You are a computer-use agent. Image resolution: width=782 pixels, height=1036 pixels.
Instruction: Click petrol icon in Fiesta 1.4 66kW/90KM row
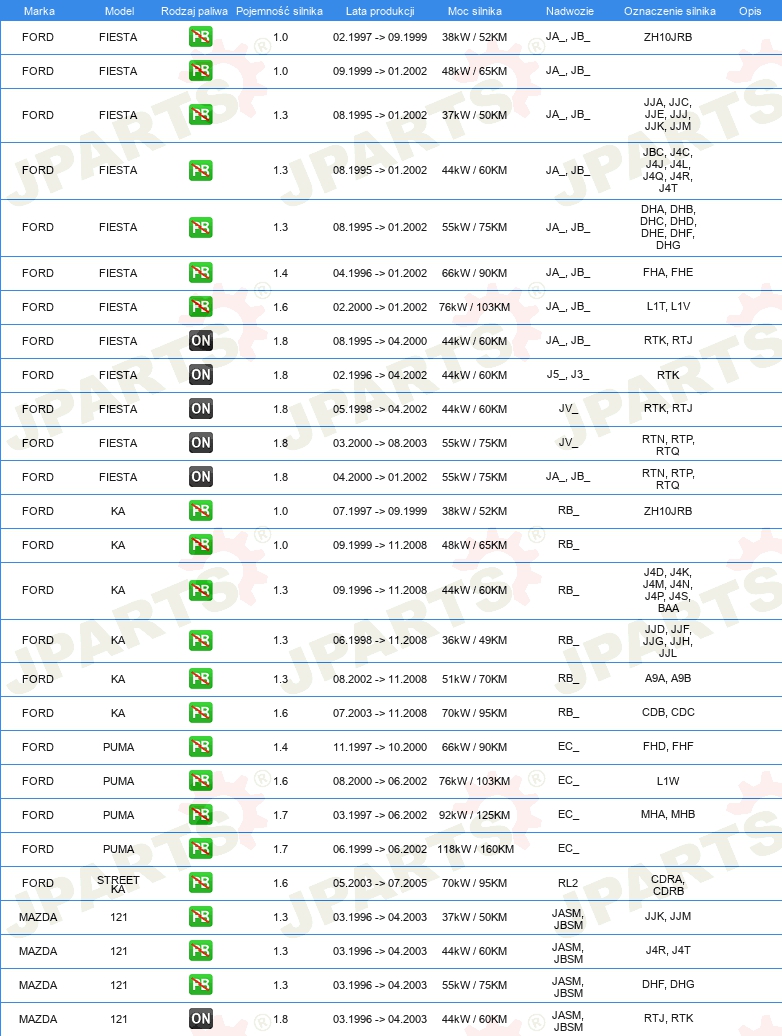(201, 273)
